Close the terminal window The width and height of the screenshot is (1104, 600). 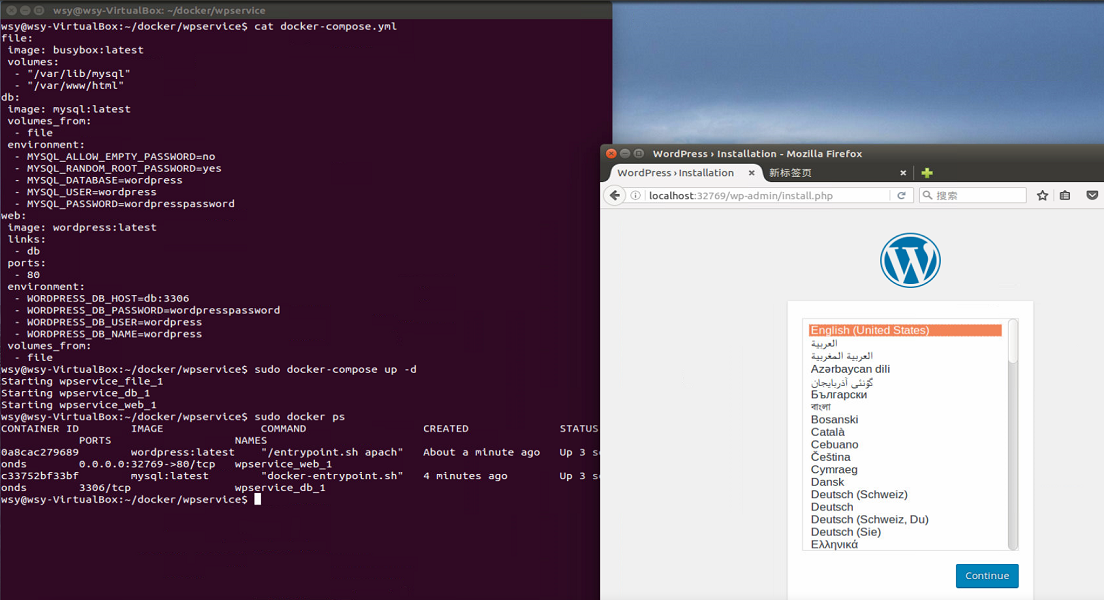click(11, 11)
